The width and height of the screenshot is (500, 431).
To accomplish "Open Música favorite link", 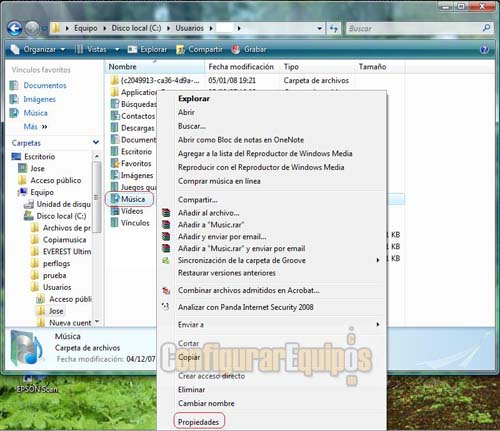I will [35, 113].
